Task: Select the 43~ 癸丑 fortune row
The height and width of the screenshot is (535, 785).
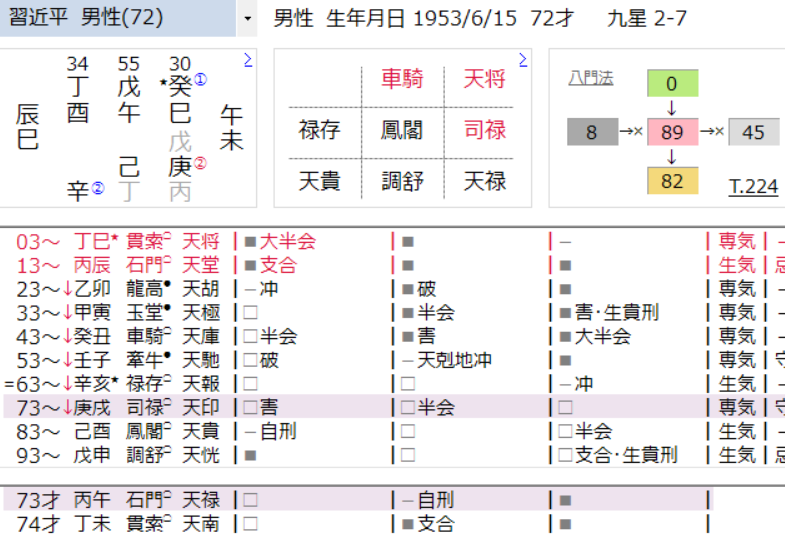Action: tap(394, 336)
